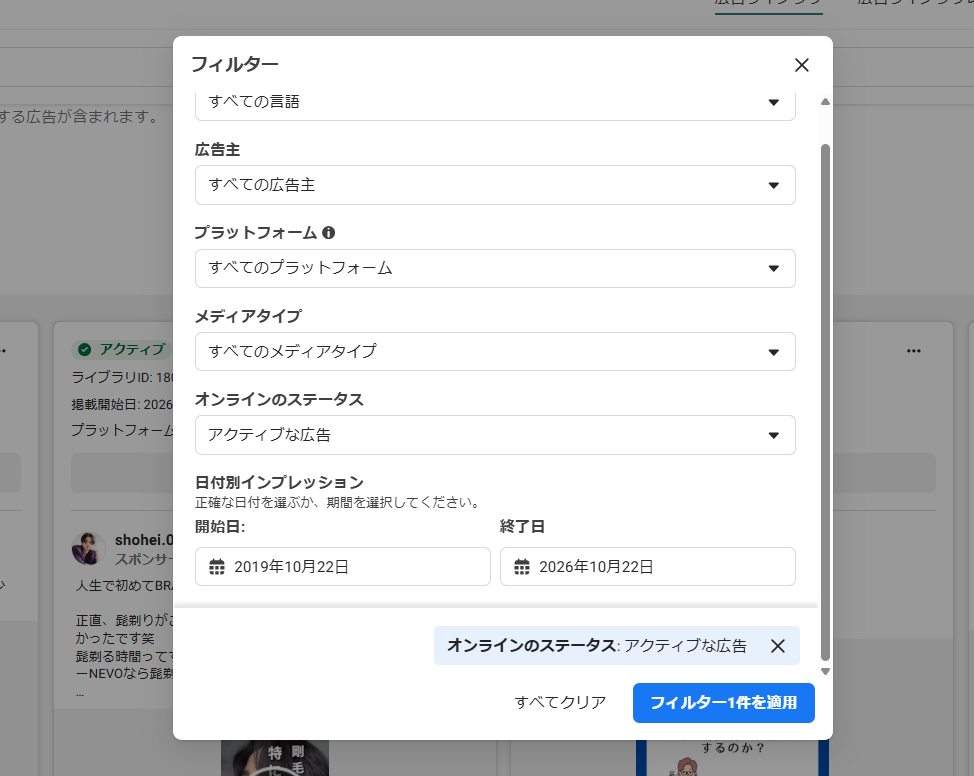This screenshot has height=776, width=974.
Task: Click the shohei advertiser name behind dialog
Action: [143, 540]
